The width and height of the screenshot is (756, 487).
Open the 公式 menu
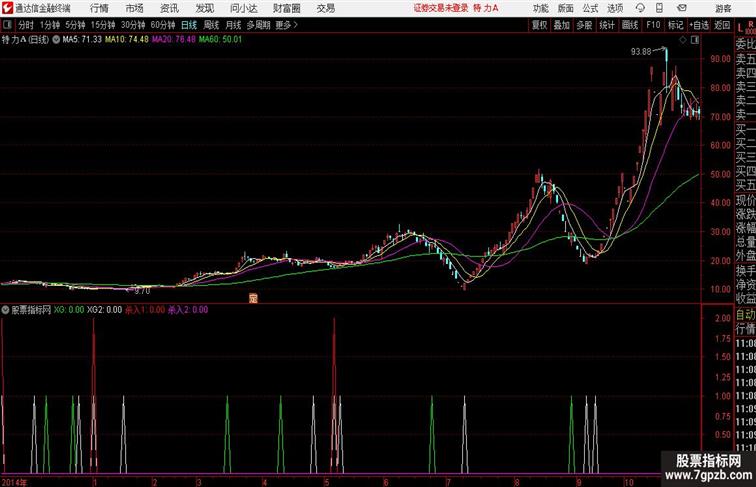tap(590, 8)
